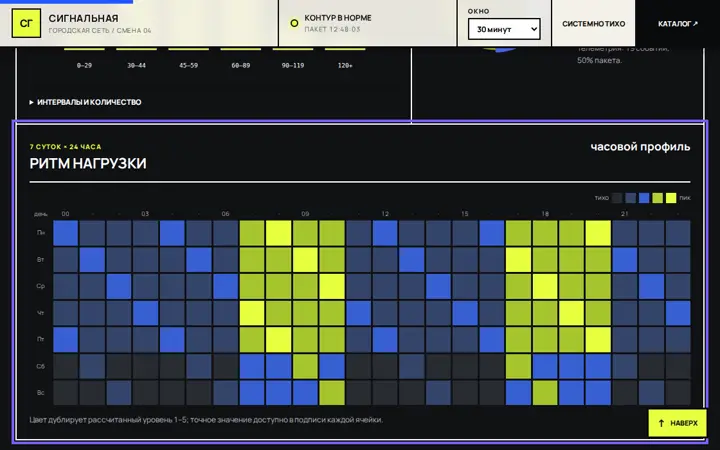This screenshot has height=450, width=720.
Task: Open the 'Окно' 30 минут dropdown
Action: (504, 29)
